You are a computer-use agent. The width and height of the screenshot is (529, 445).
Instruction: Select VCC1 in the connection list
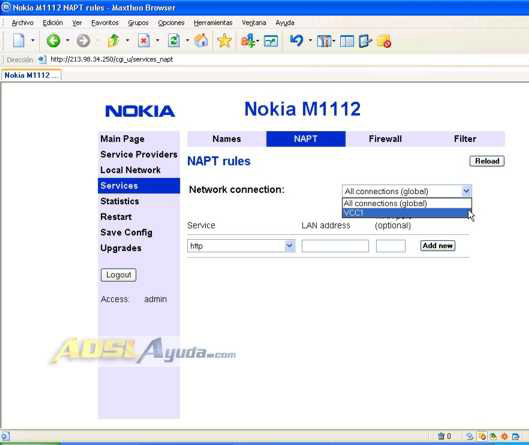point(407,213)
